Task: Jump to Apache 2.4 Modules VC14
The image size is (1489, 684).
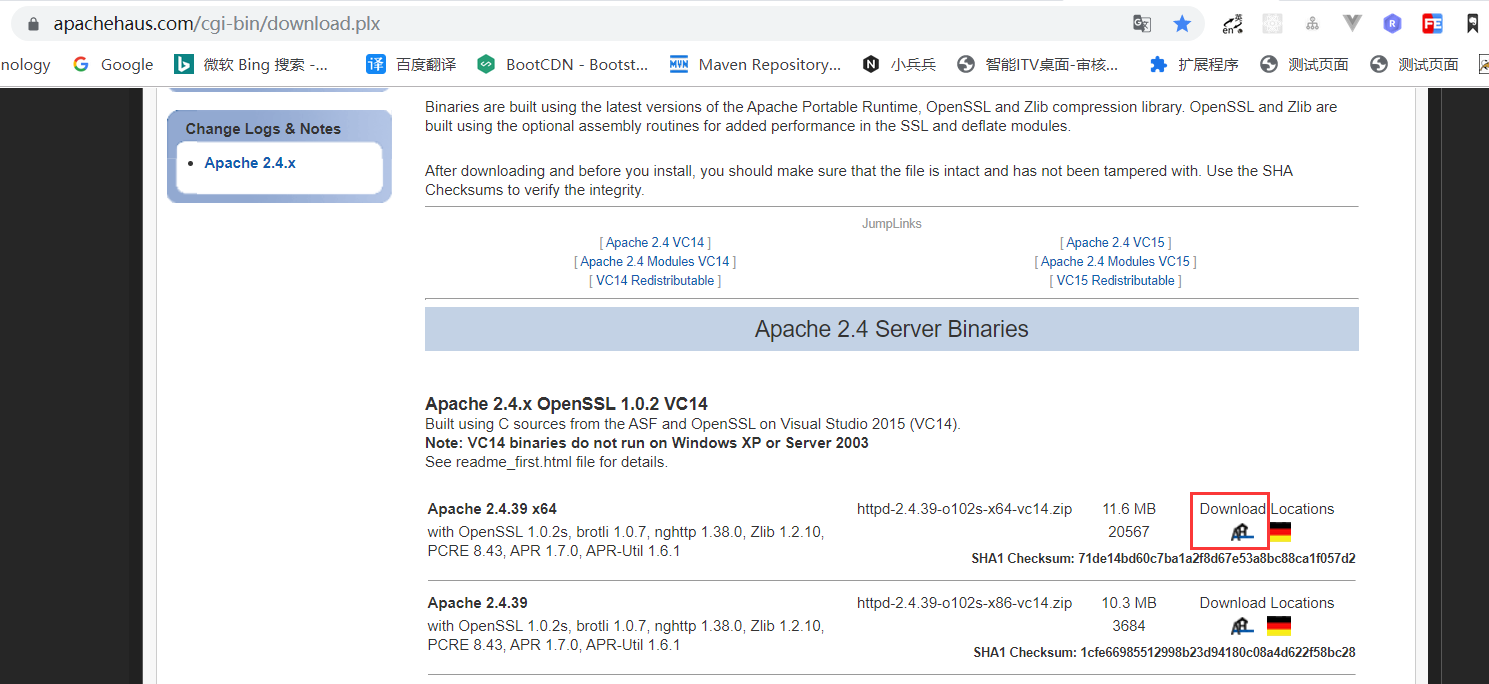Action: 655,262
